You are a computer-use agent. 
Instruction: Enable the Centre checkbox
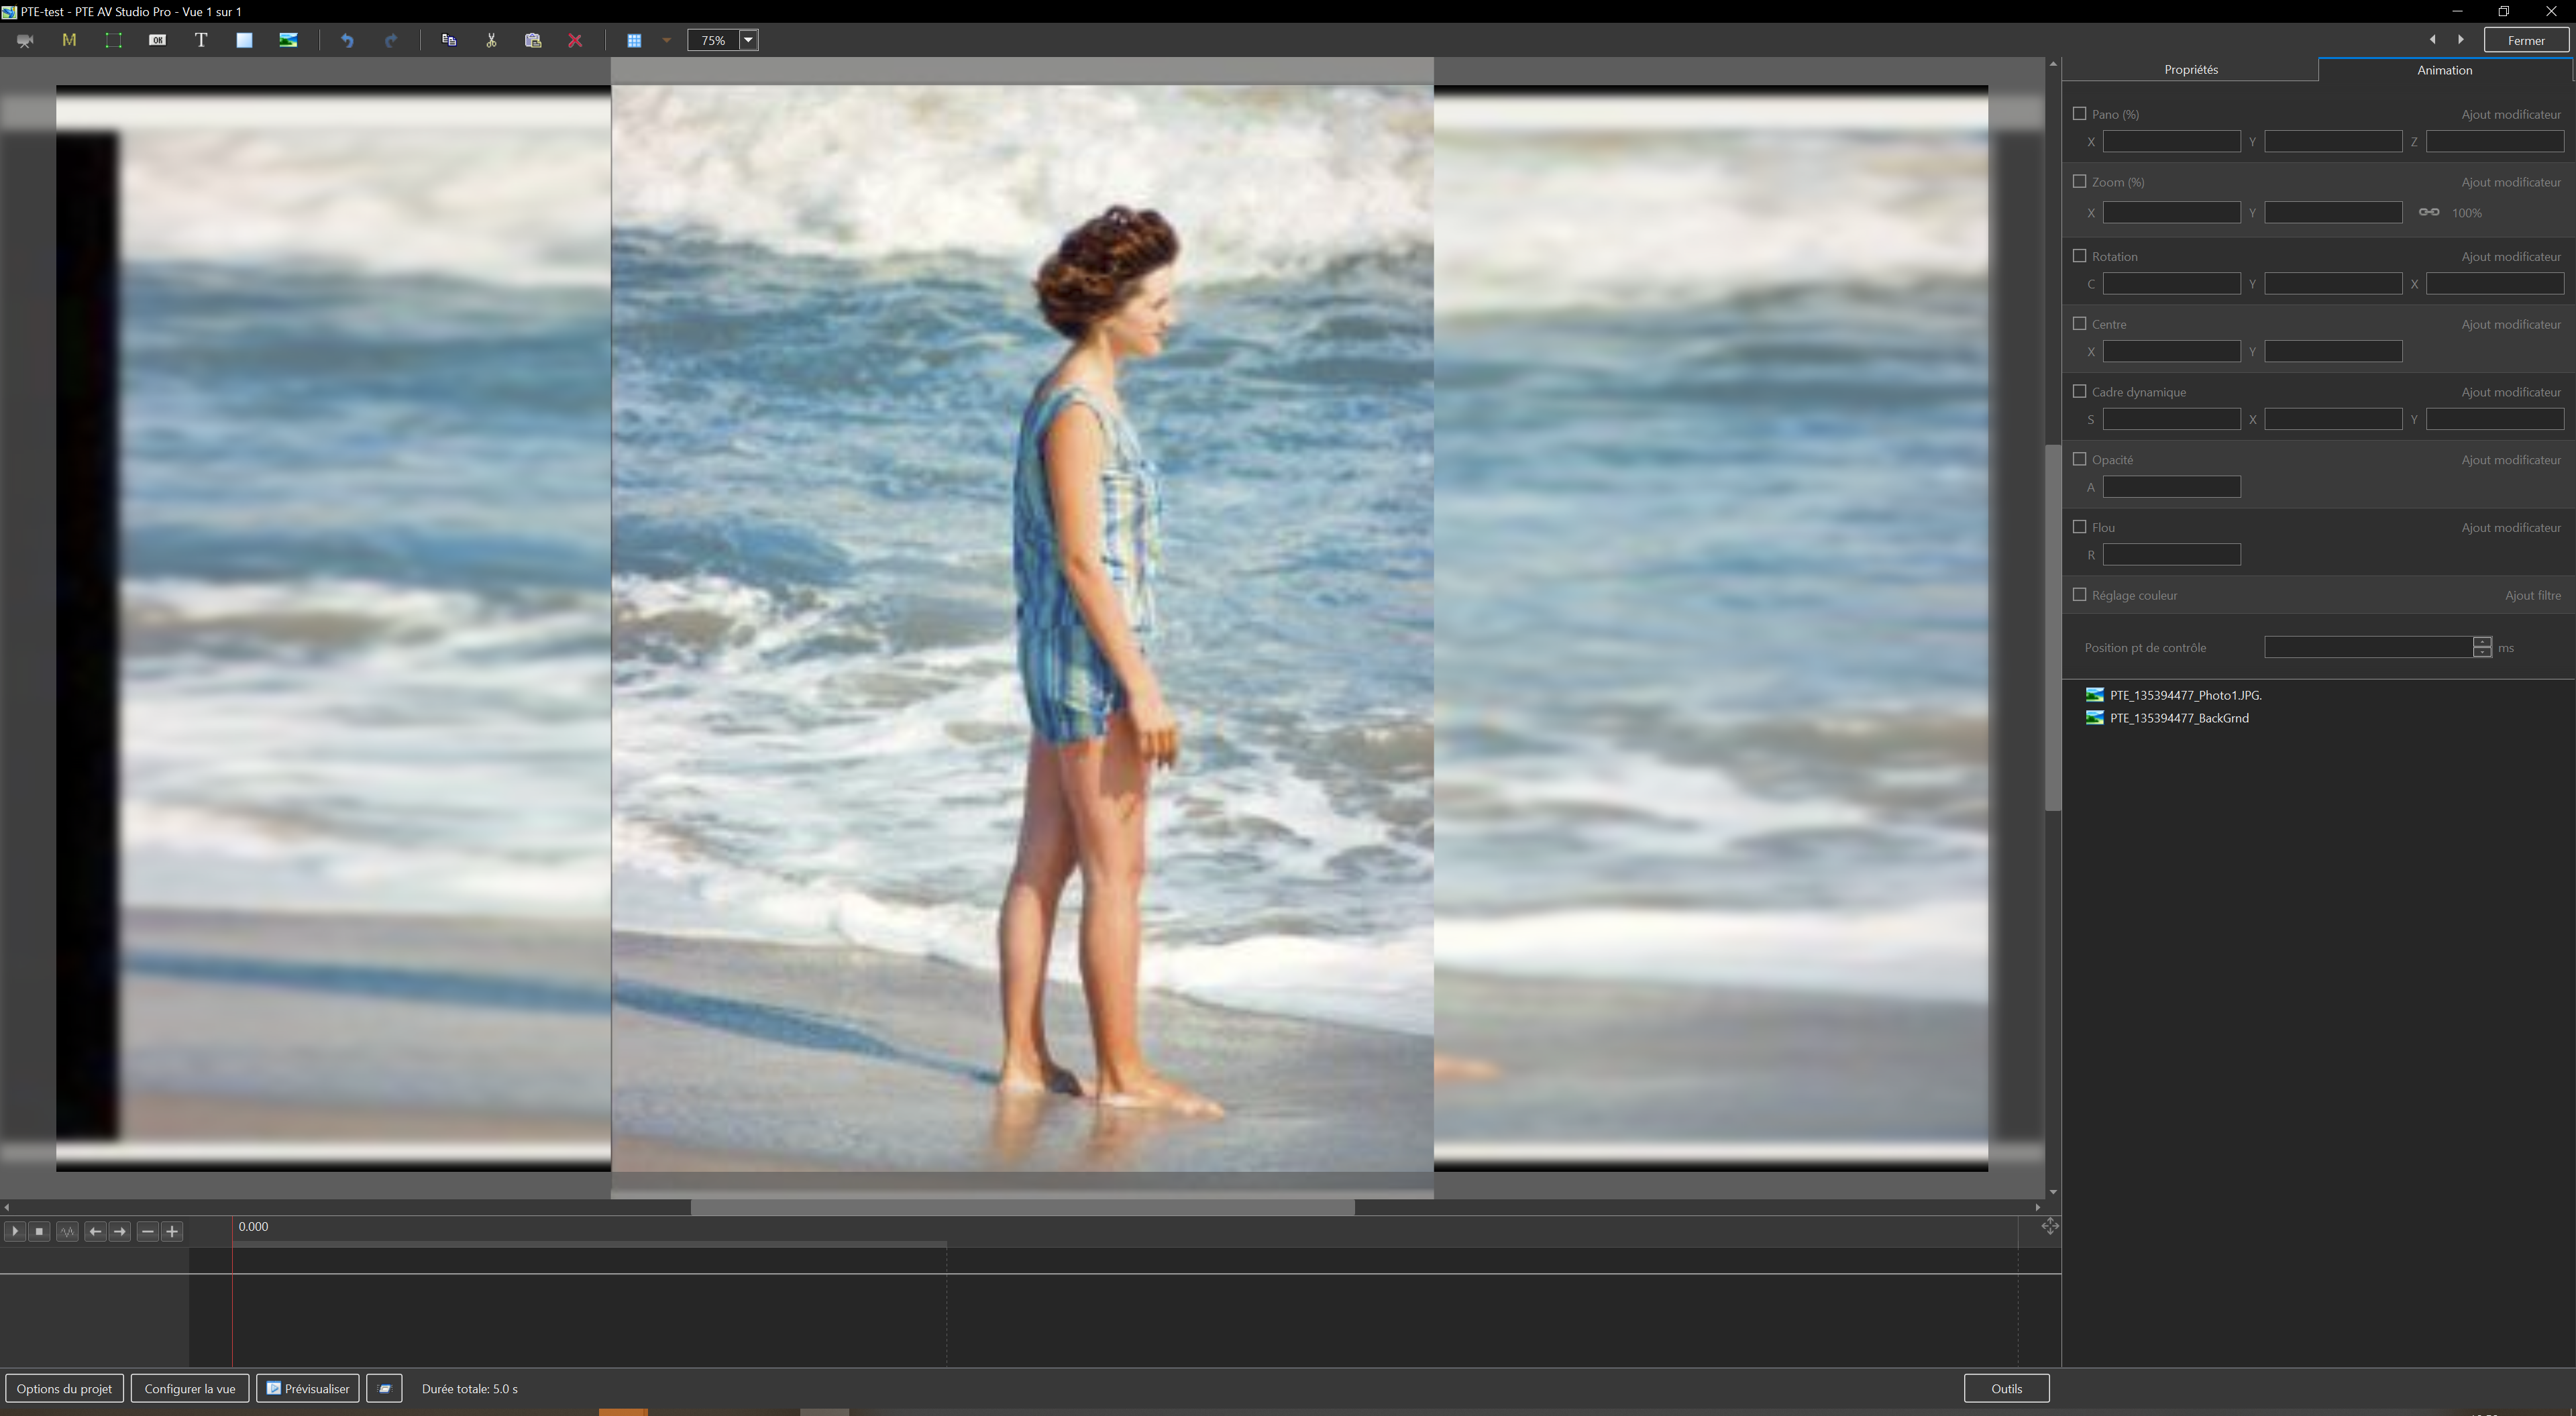pyautogui.click(x=2080, y=324)
